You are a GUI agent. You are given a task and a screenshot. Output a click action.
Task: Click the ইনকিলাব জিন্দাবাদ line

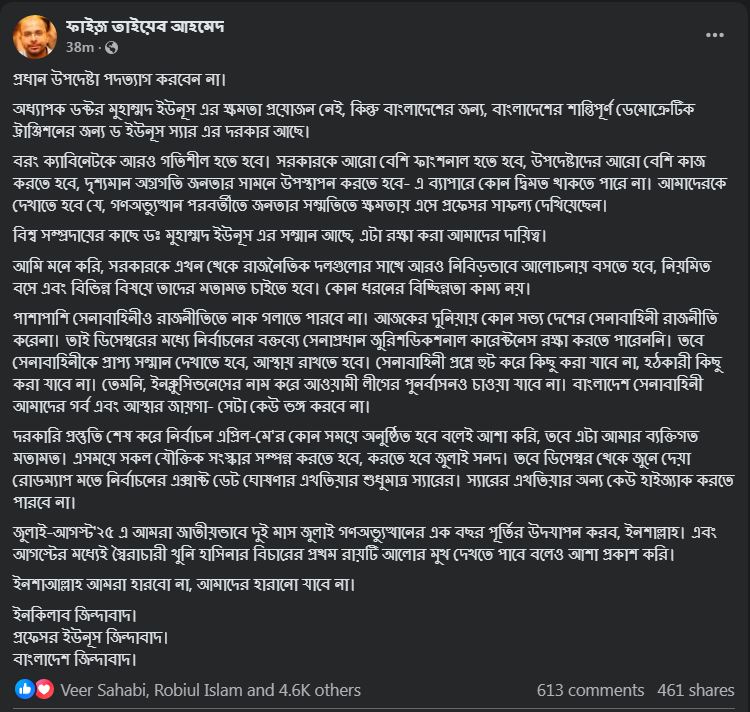(x=75, y=615)
